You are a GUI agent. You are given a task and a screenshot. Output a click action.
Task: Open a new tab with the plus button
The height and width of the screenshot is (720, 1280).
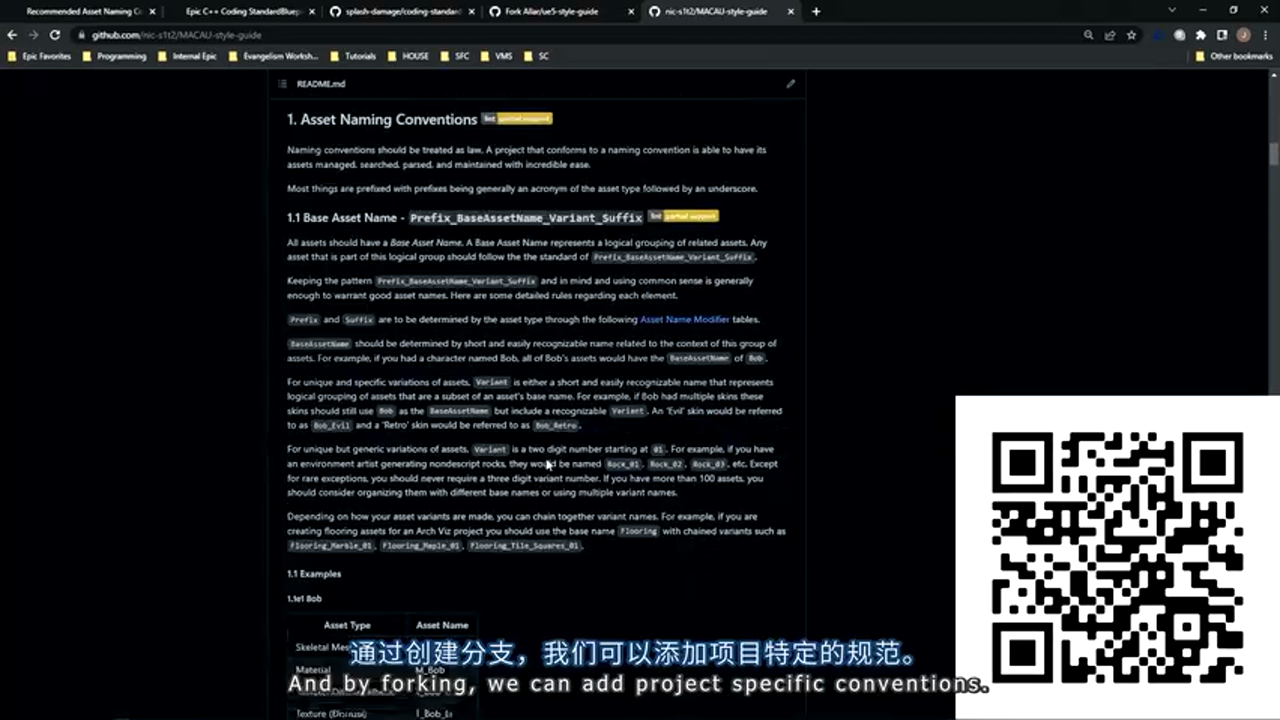point(816,12)
